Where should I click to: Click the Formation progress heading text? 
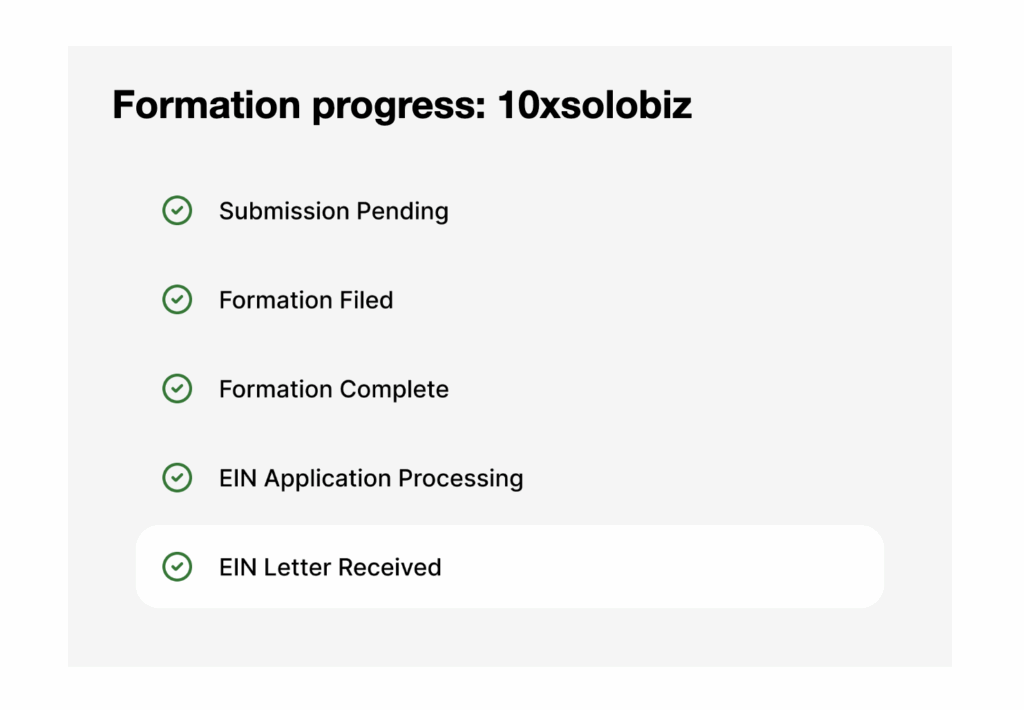tap(300, 105)
